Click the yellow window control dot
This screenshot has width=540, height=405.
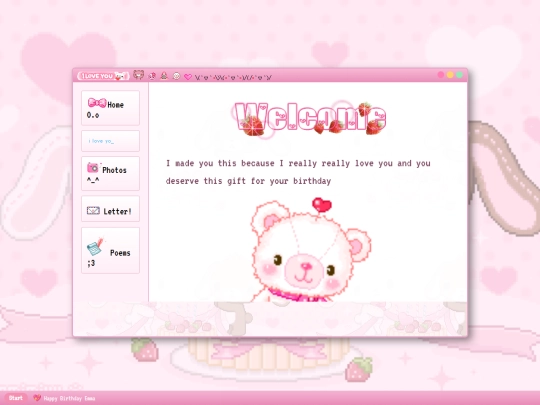[450, 75]
